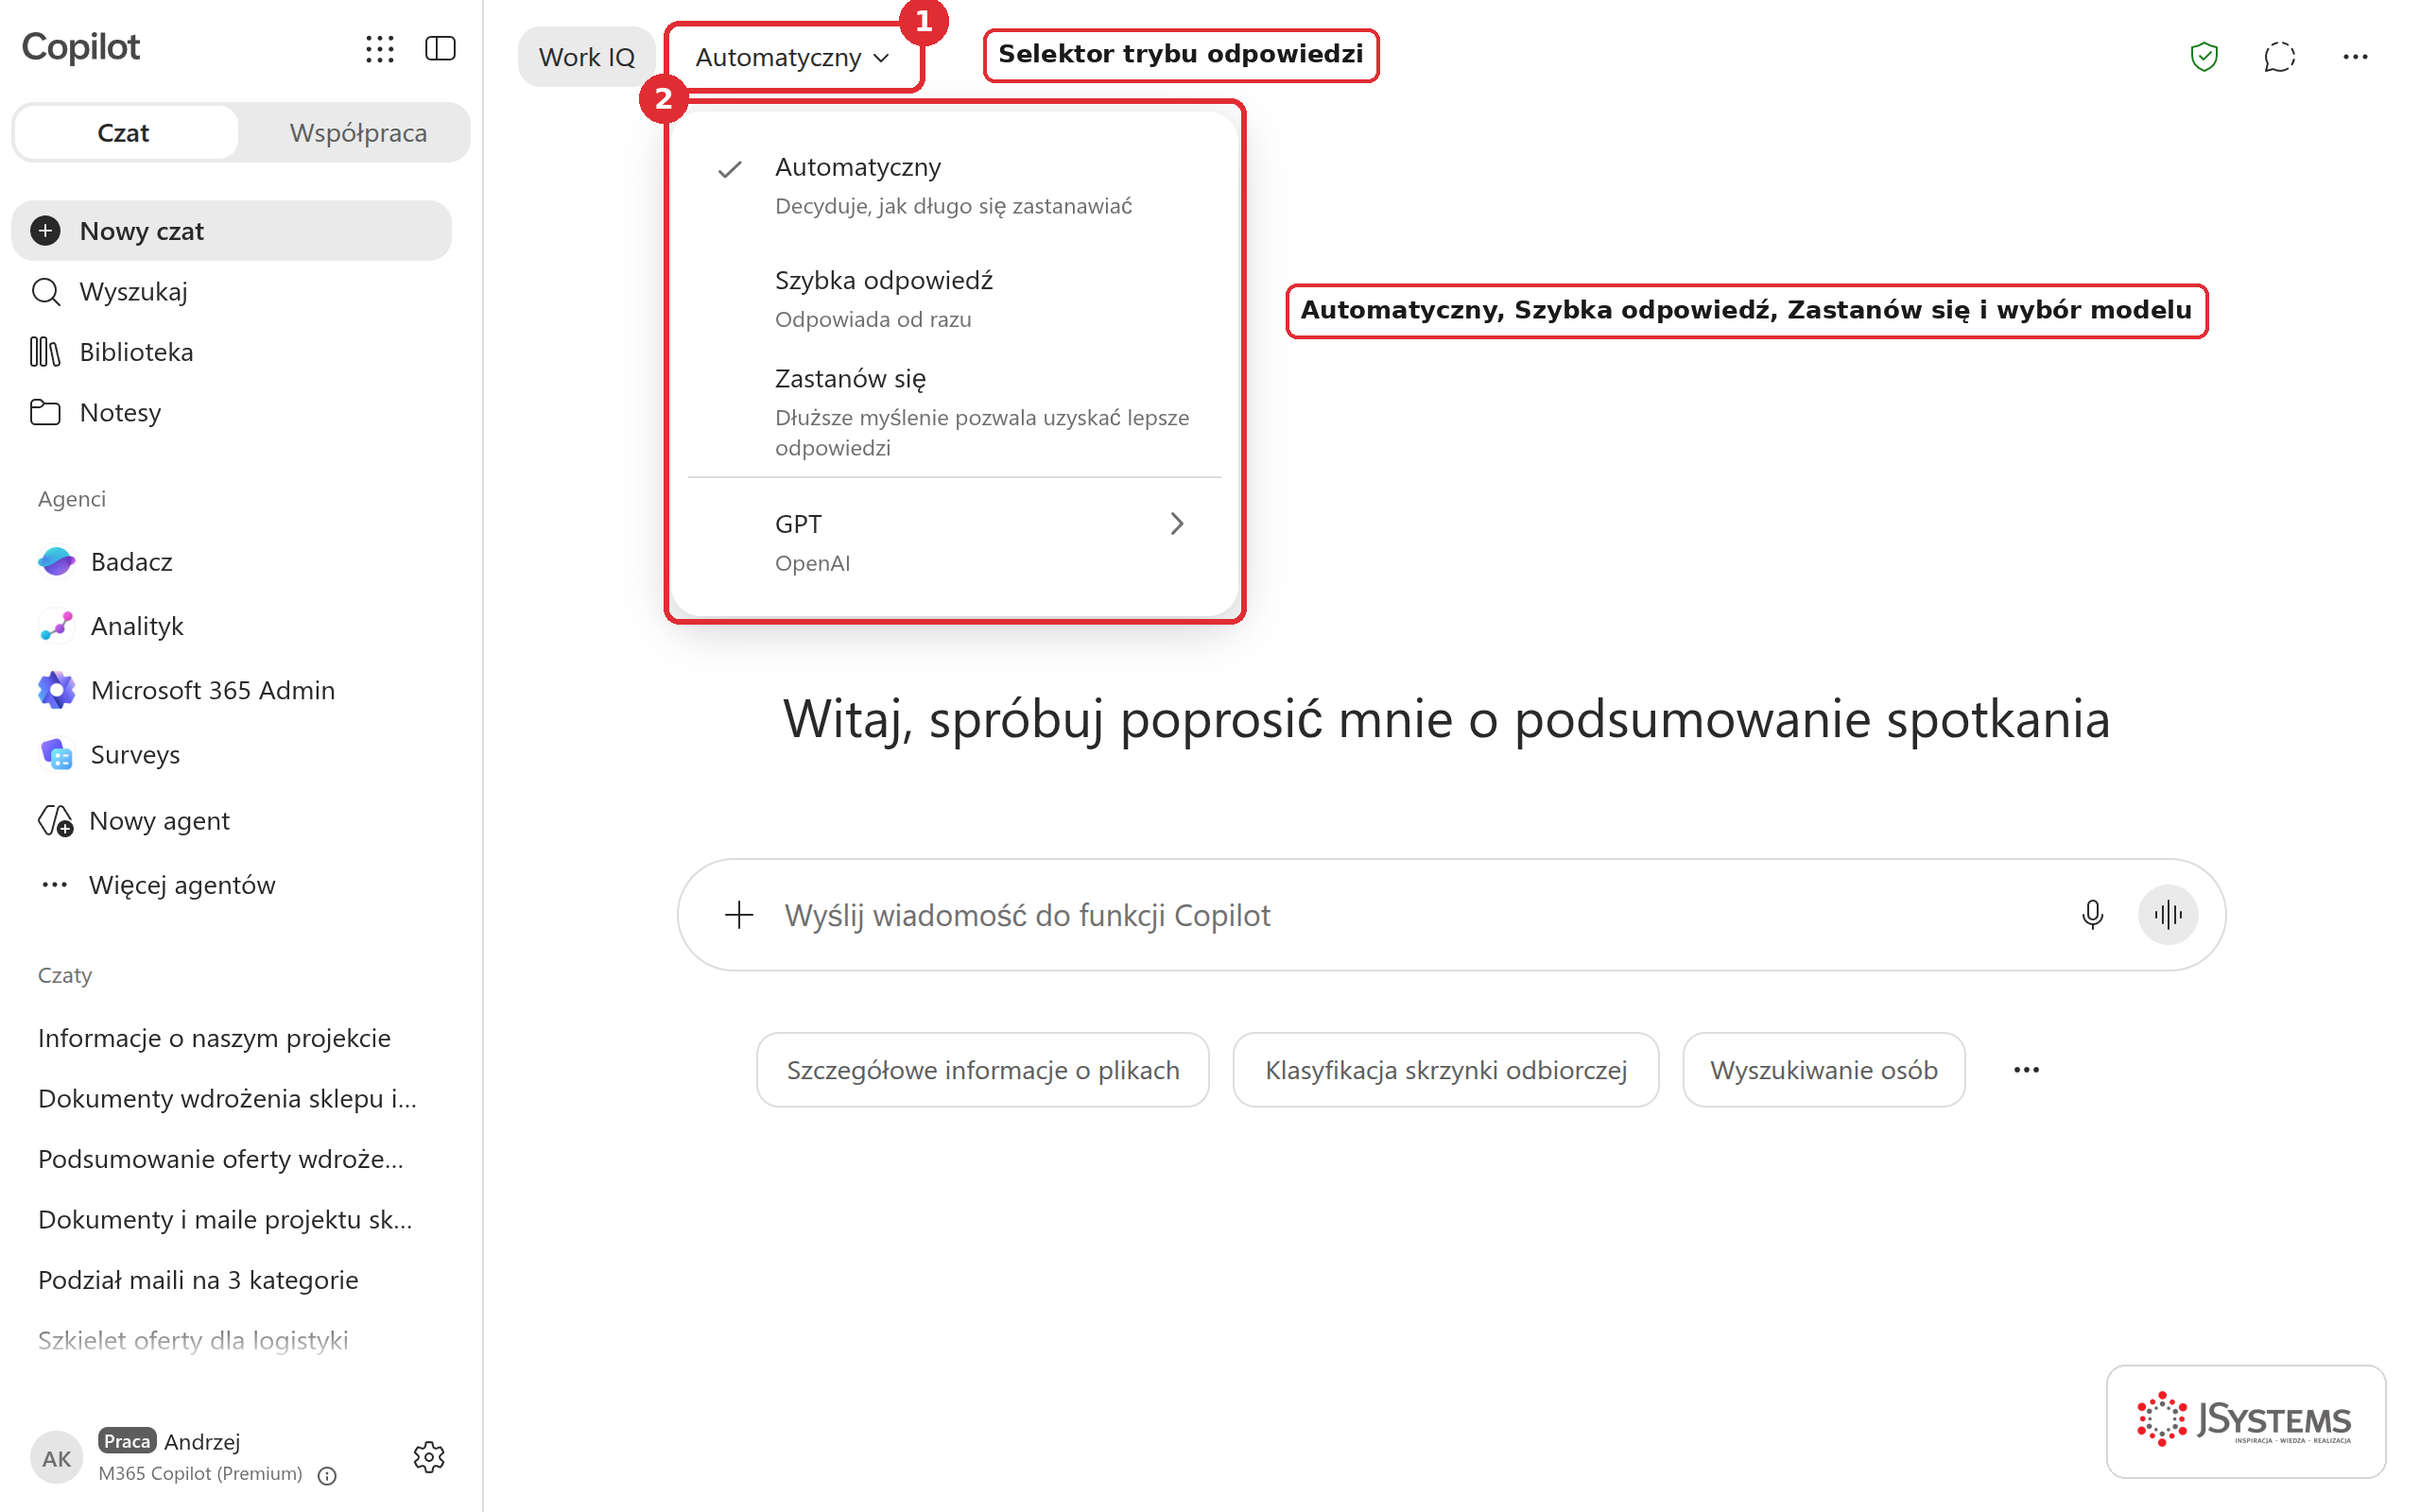
Task: Open the temporary chat bubble icon
Action: point(2279,56)
